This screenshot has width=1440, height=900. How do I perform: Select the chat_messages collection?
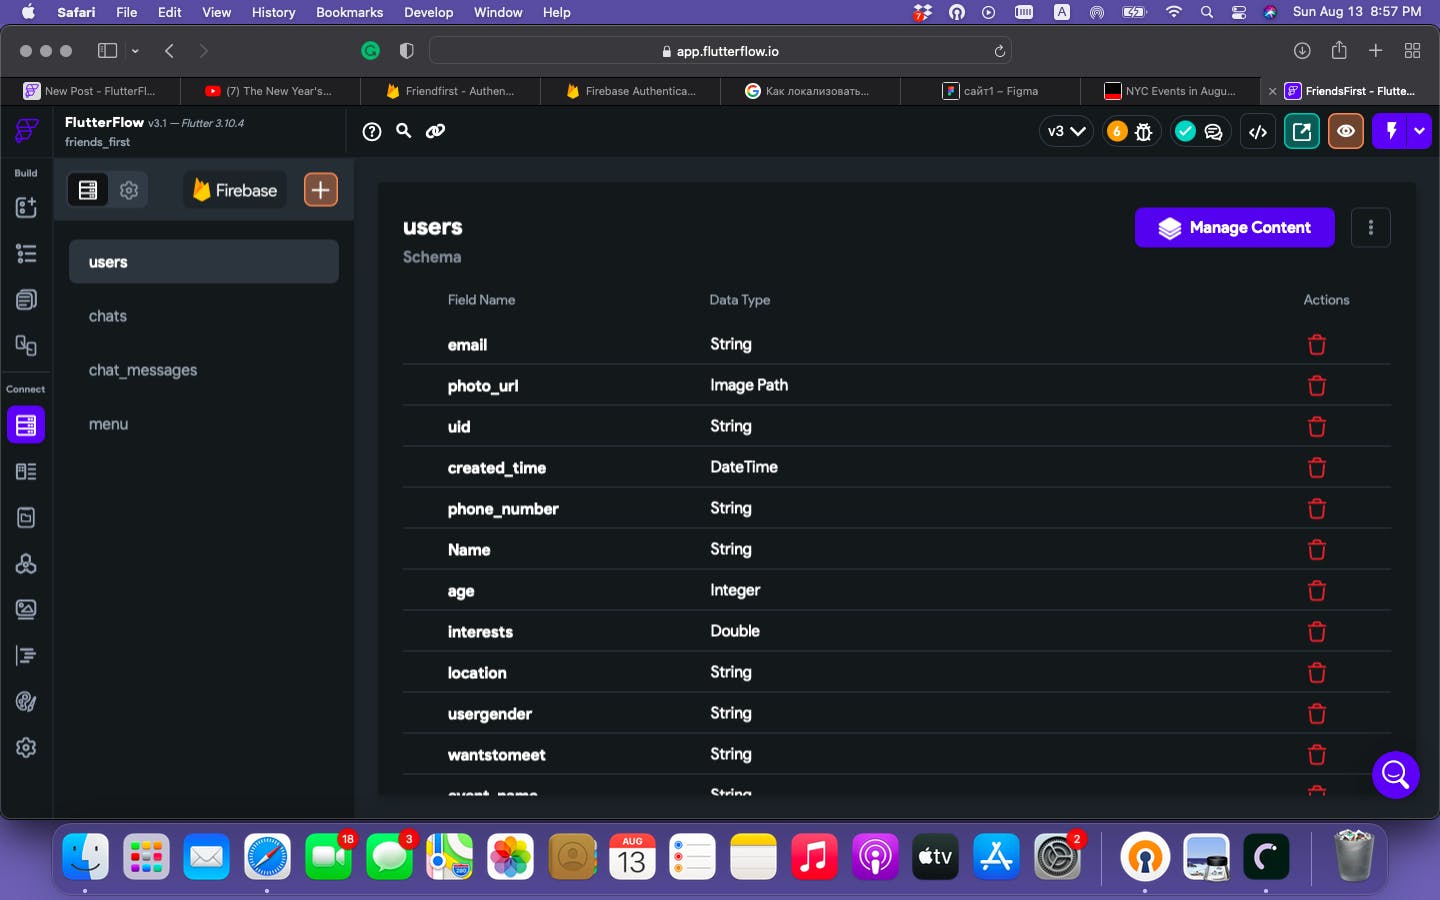pos(204,370)
